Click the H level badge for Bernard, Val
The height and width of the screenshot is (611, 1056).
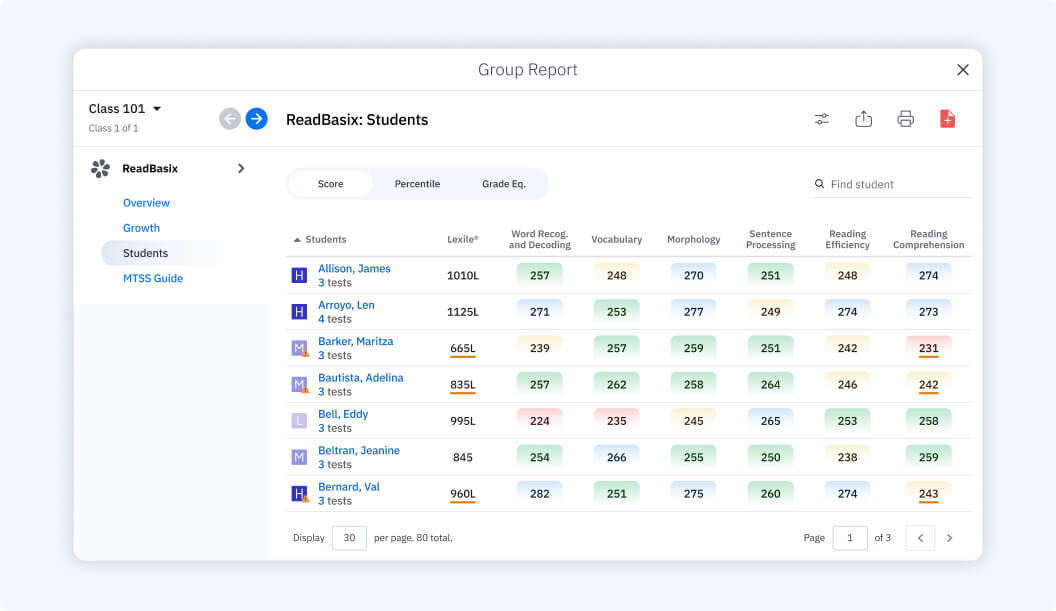pos(299,494)
